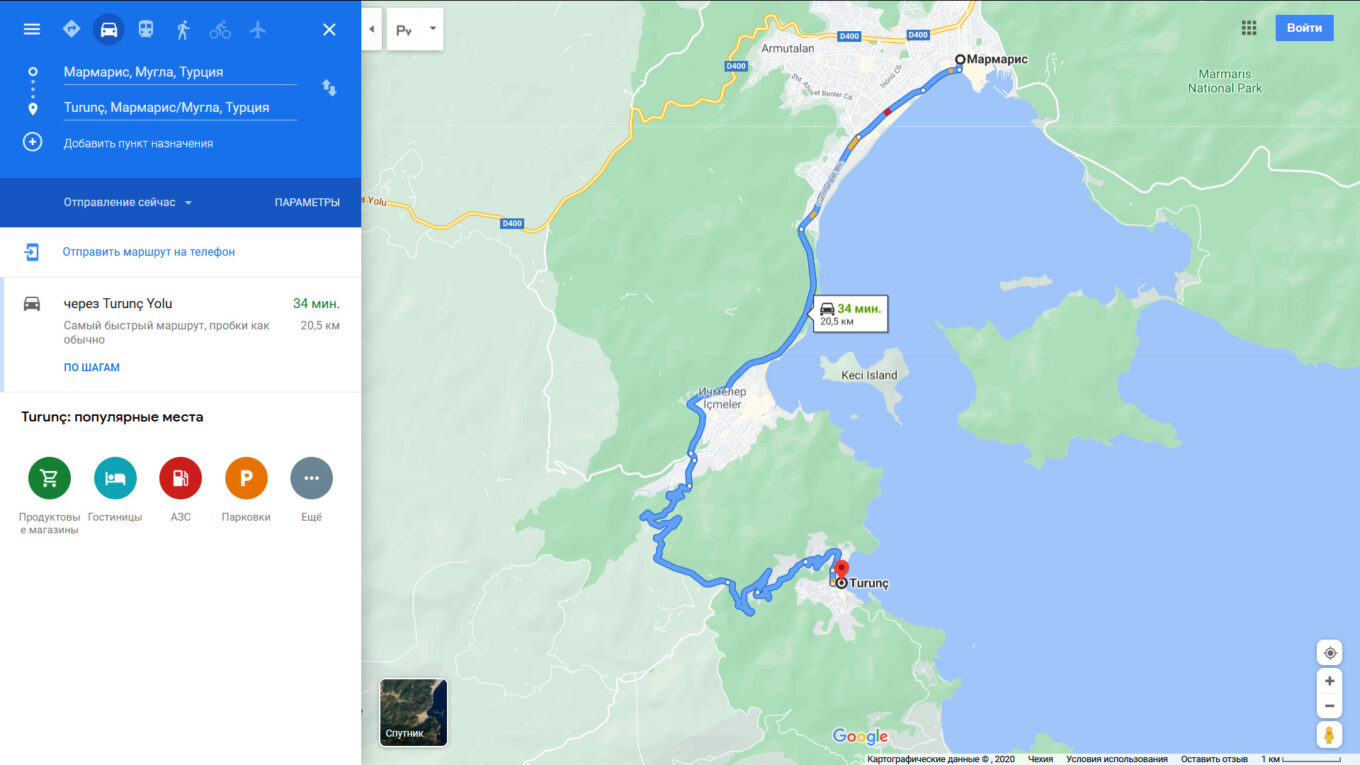Open the hamburger main menu
This screenshot has width=1360, height=765.
(x=32, y=29)
